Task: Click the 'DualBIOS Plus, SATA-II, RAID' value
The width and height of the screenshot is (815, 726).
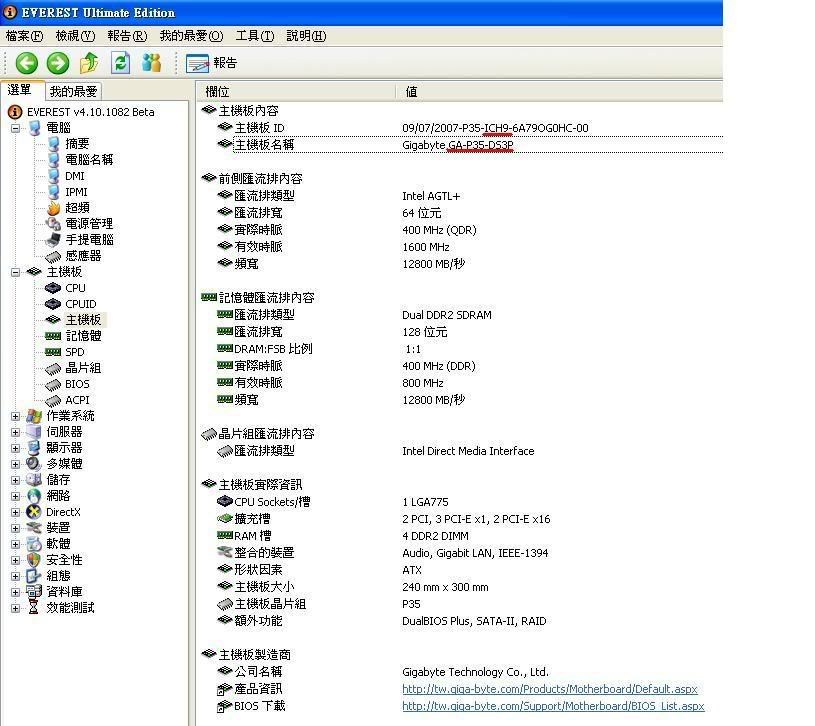Action: (x=474, y=621)
